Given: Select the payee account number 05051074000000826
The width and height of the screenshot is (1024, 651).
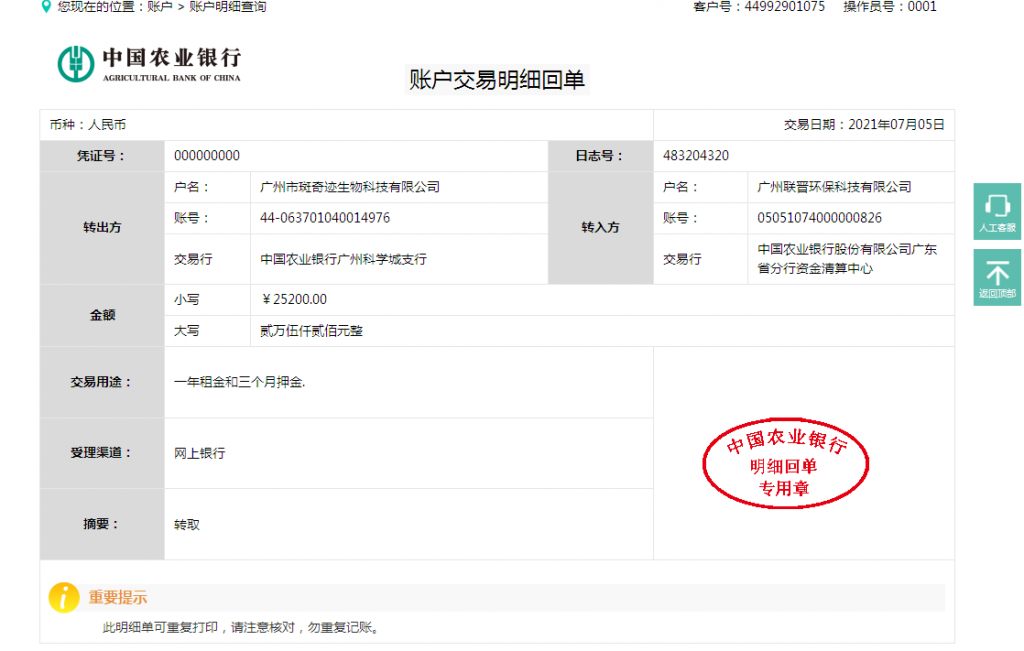Looking at the screenshot, I should 820,218.
